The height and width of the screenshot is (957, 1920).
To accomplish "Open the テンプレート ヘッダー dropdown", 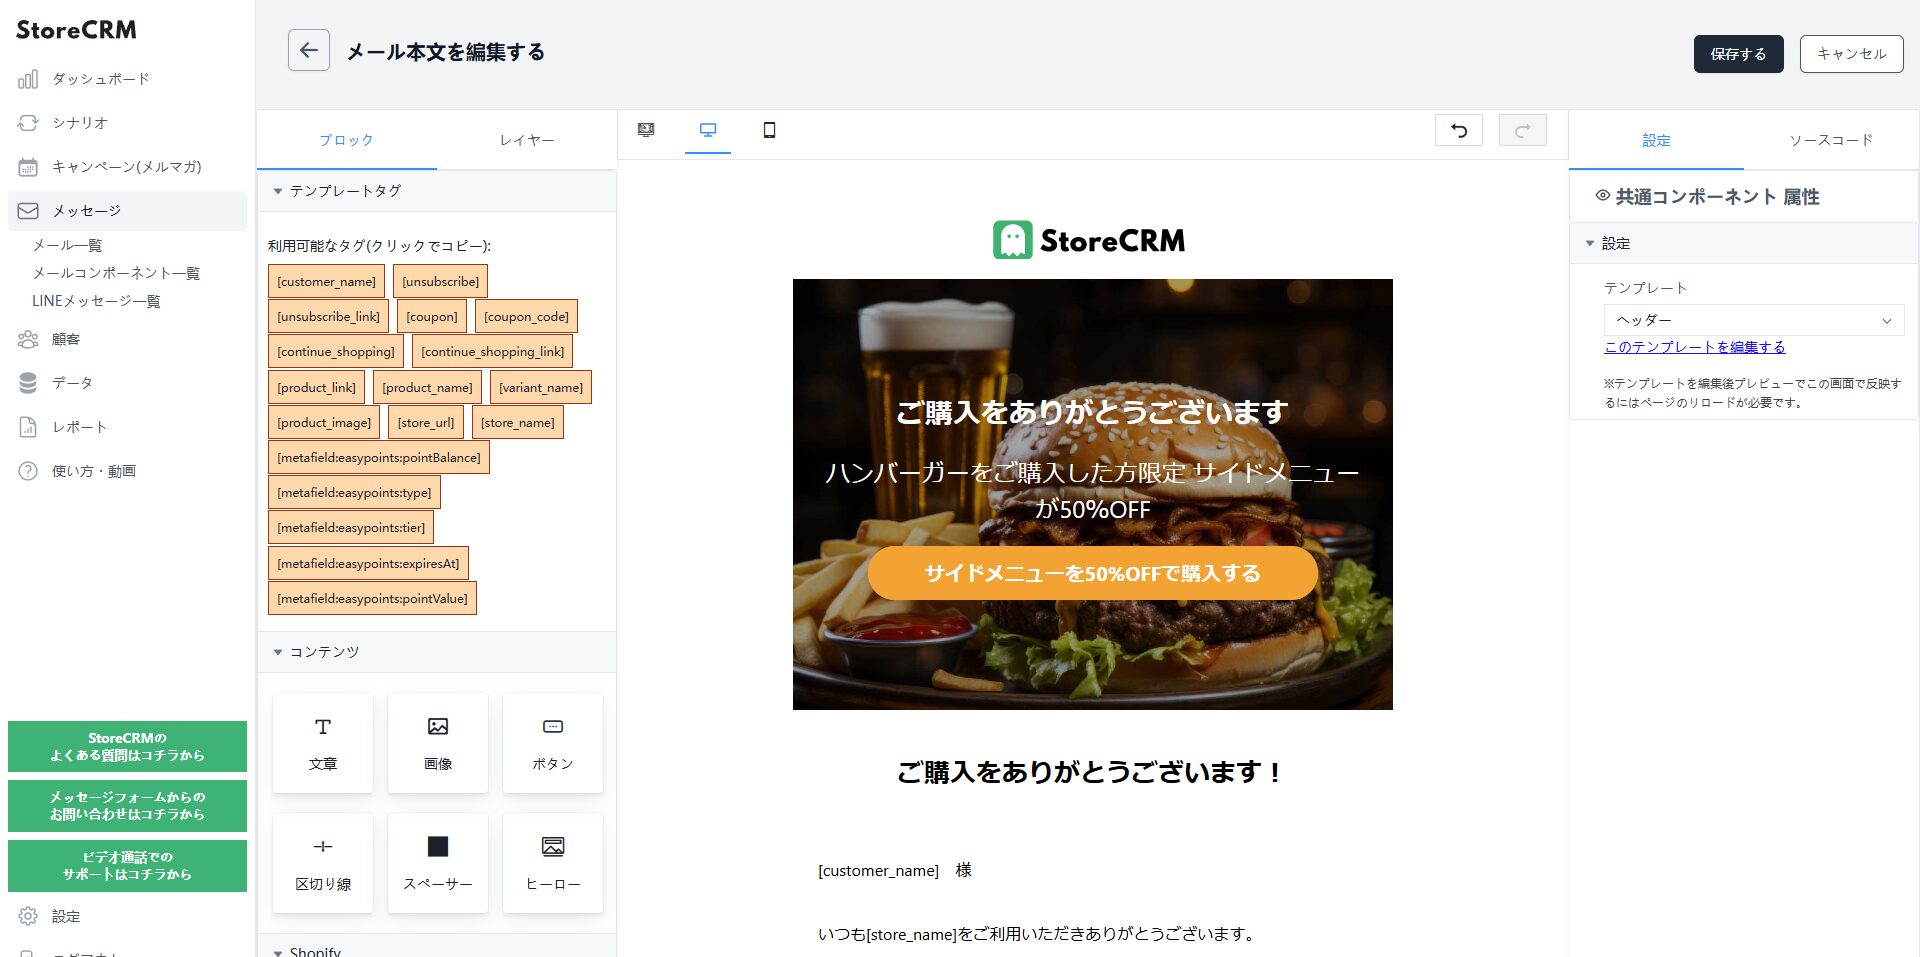I will pyautogui.click(x=1754, y=320).
